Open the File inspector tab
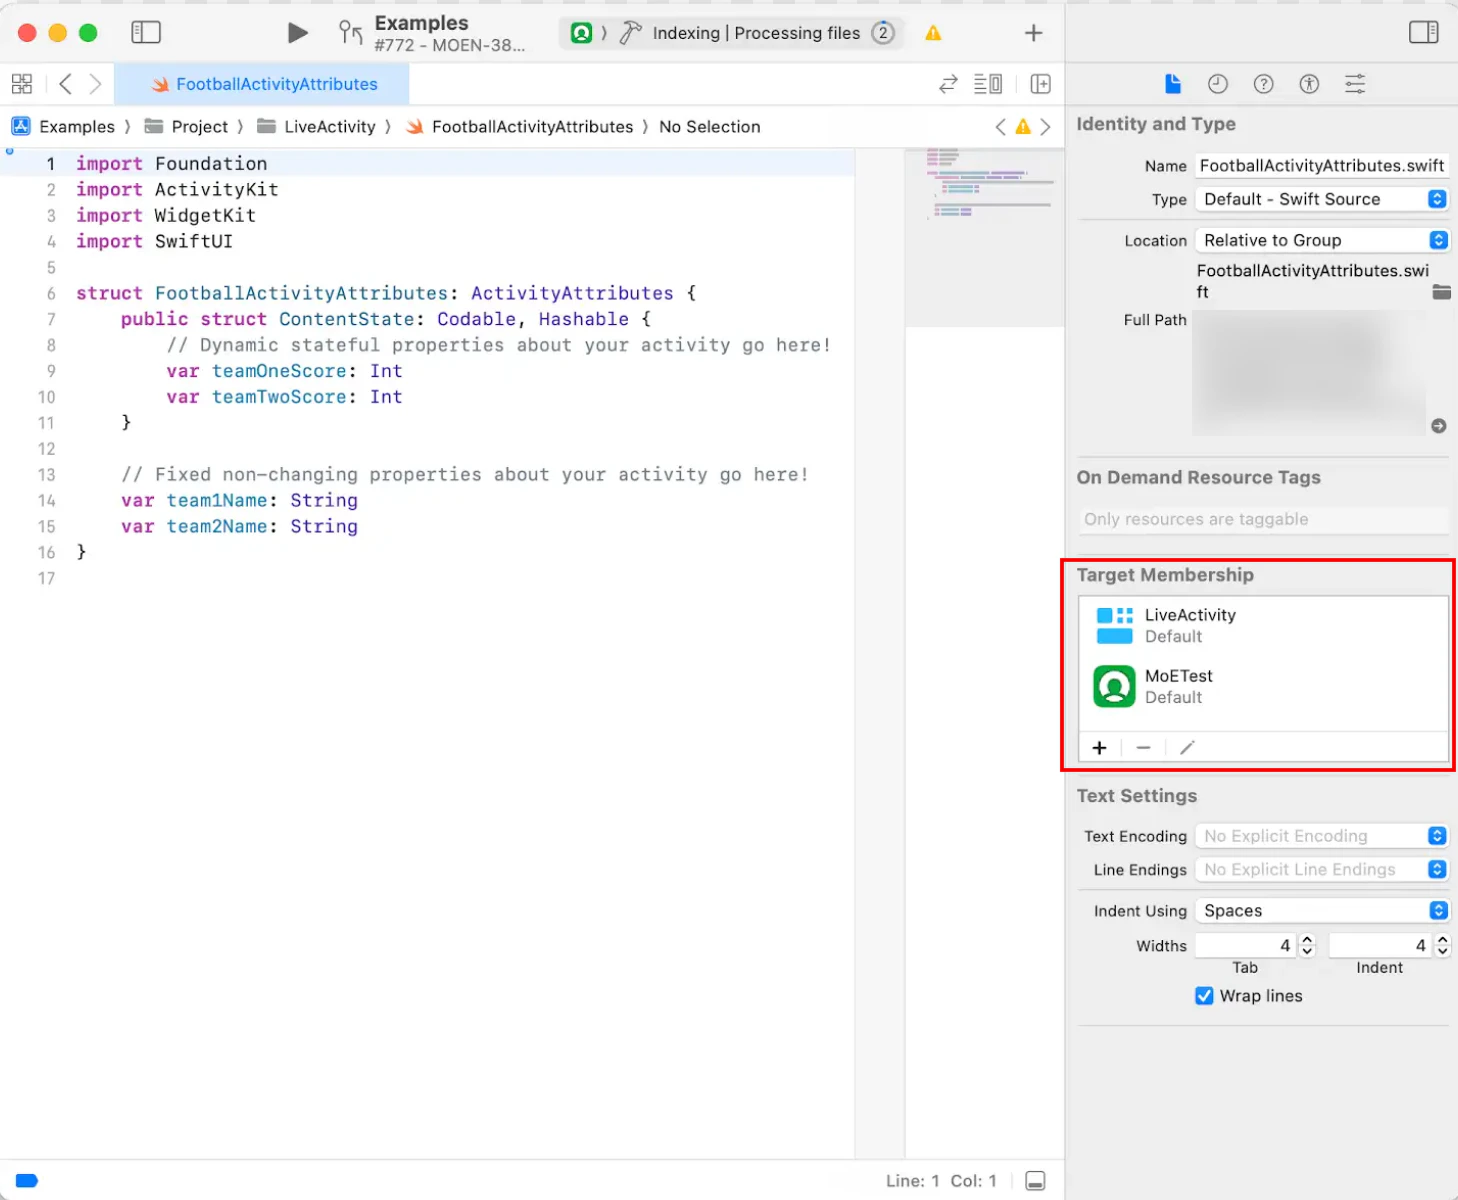This screenshot has width=1458, height=1200. (x=1172, y=84)
